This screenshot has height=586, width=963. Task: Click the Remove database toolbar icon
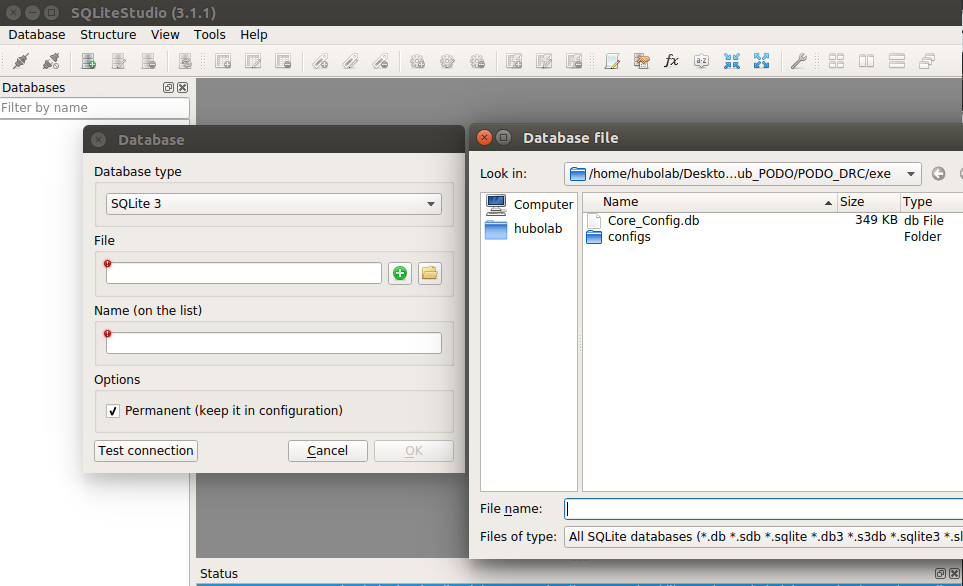click(149, 61)
